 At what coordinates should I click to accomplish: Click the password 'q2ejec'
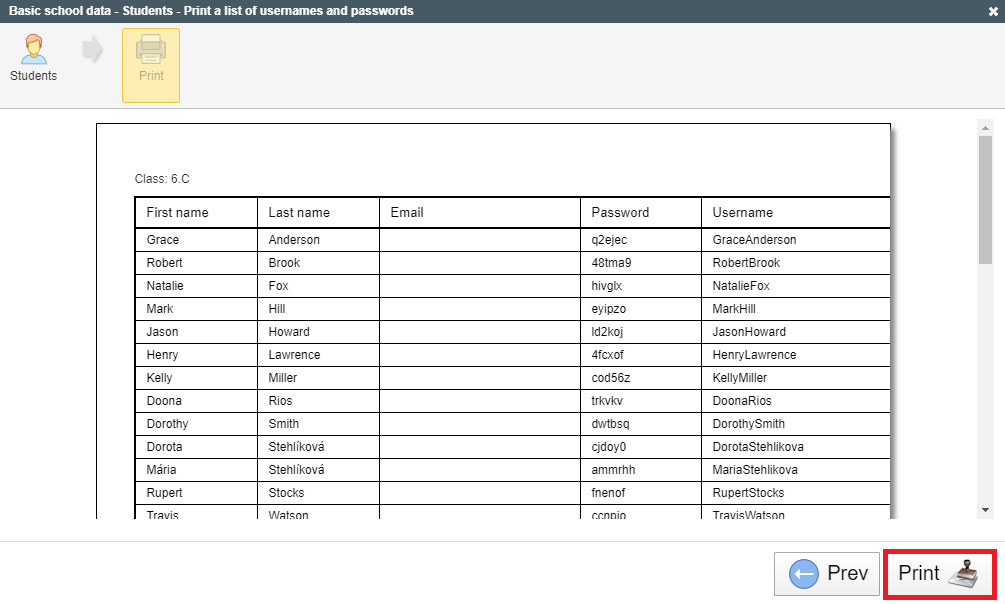pos(610,240)
